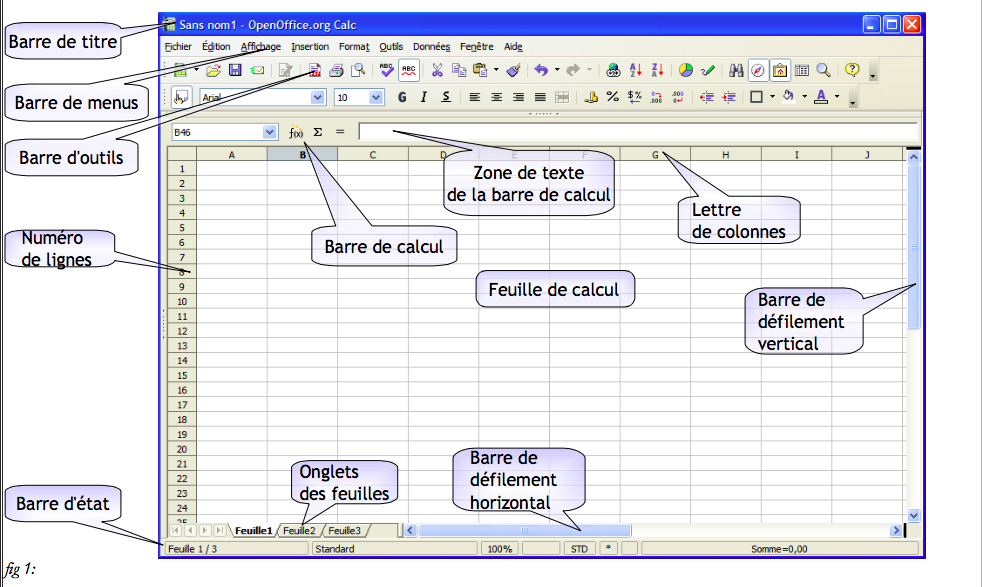The width and height of the screenshot is (982, 587).
Task: Align cell content right
Action: (519, 97)
